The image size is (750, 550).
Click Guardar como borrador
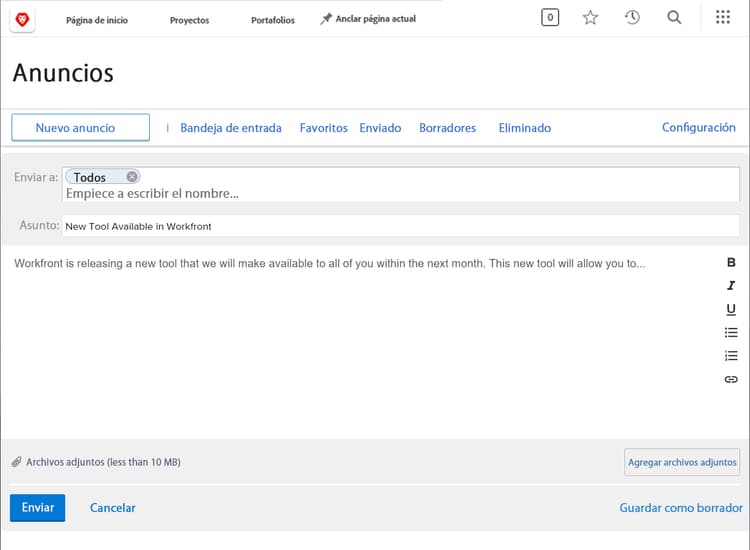(x=681, y=507)
